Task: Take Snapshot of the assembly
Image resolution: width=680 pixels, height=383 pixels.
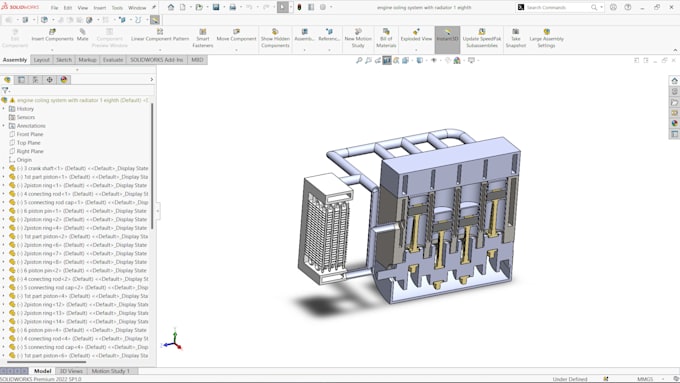Action: (x=516, y=38)
